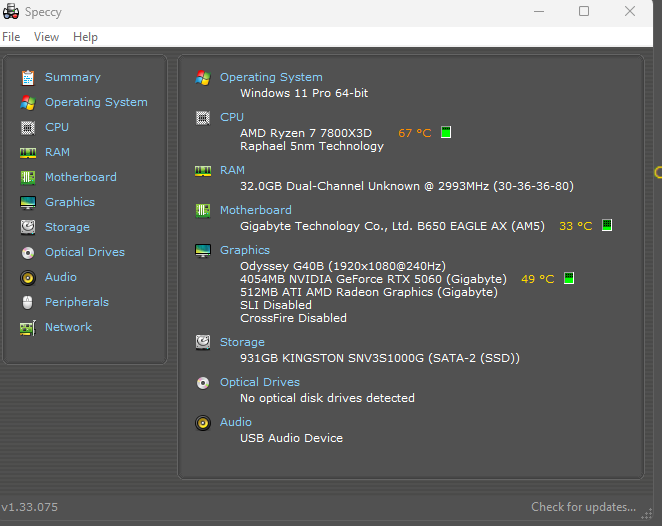Select Network in the sidebar
Viewport: 662px width, 526px height.
pos(68,327)
